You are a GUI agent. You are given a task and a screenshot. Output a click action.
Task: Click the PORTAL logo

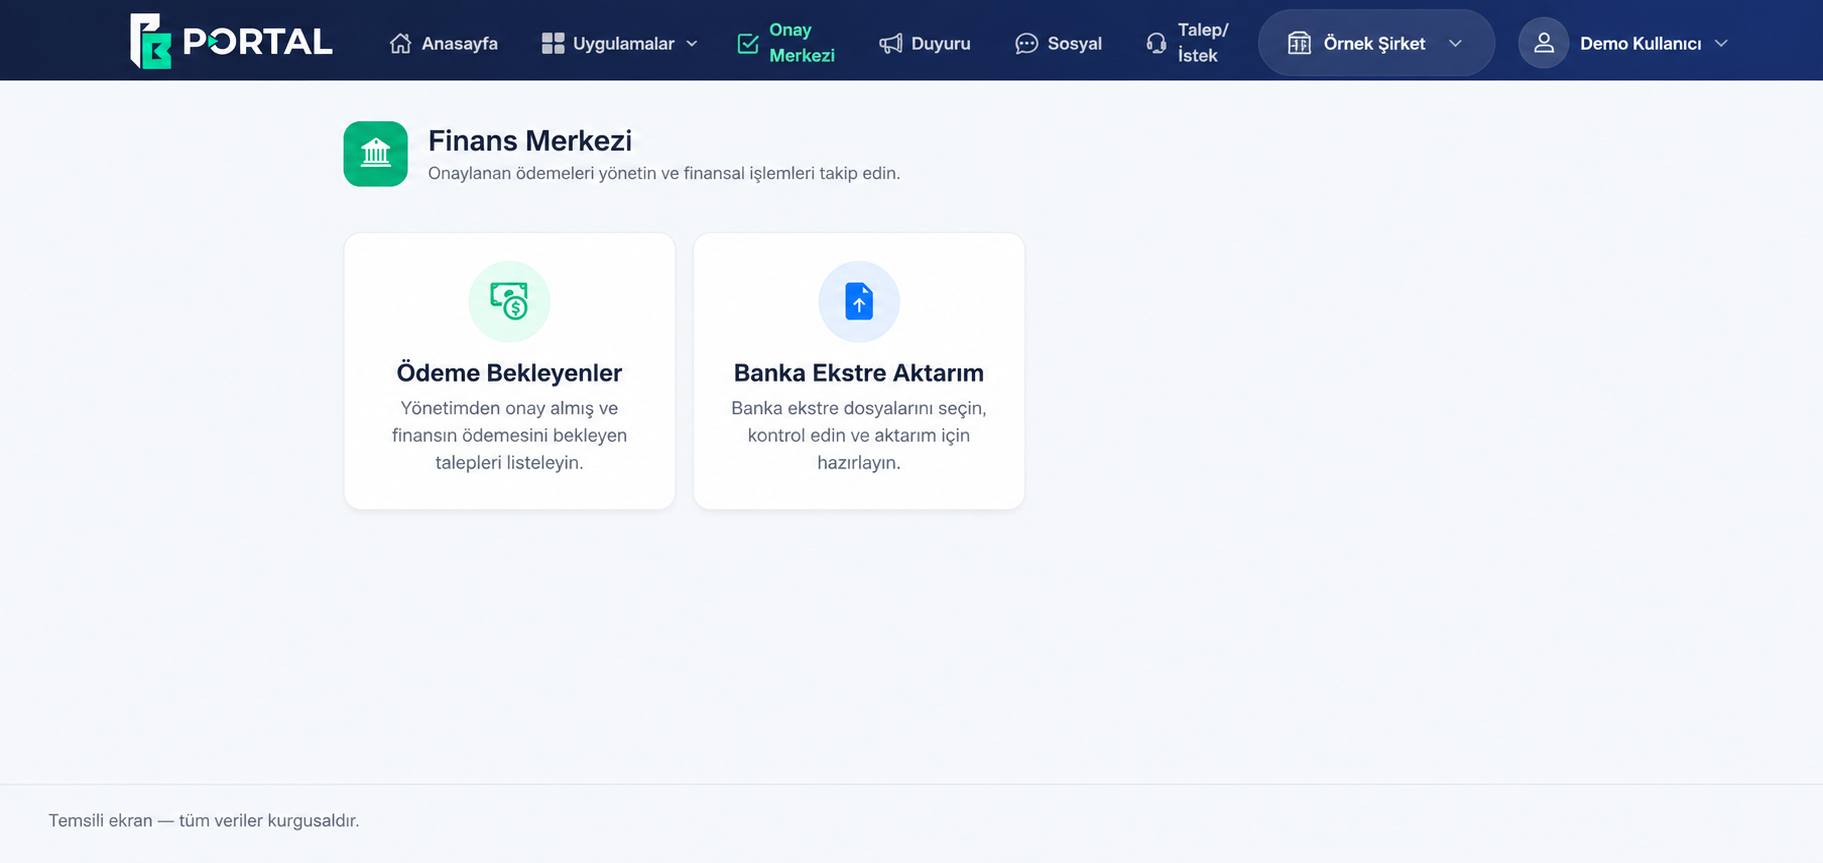(x=231, y=41)
